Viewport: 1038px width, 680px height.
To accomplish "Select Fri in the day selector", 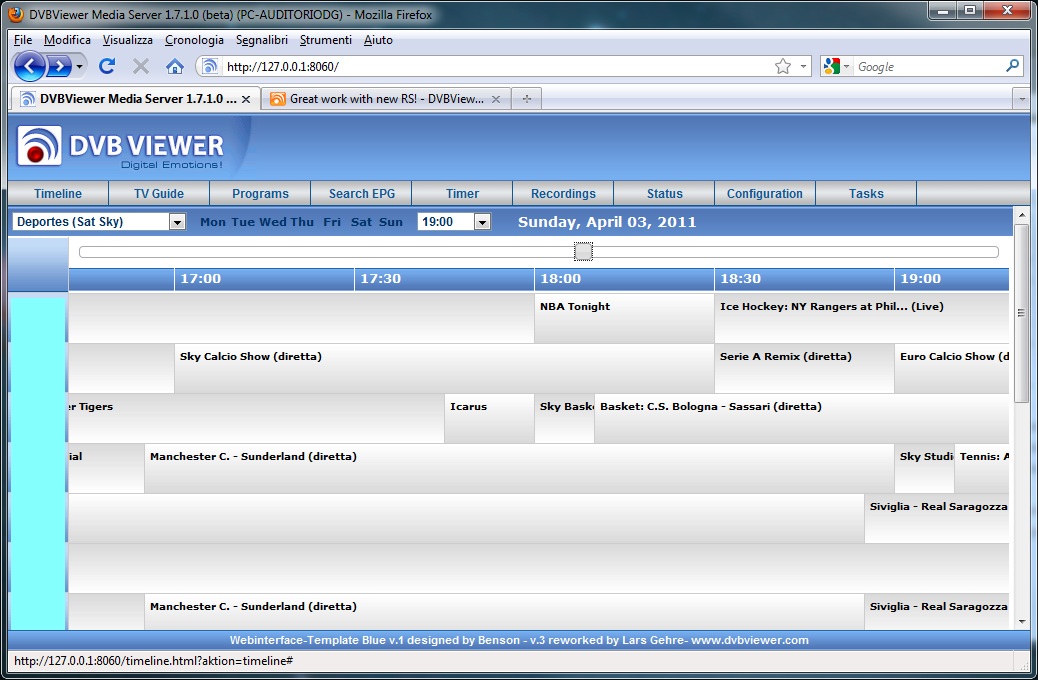I will (x=332, y=222).
